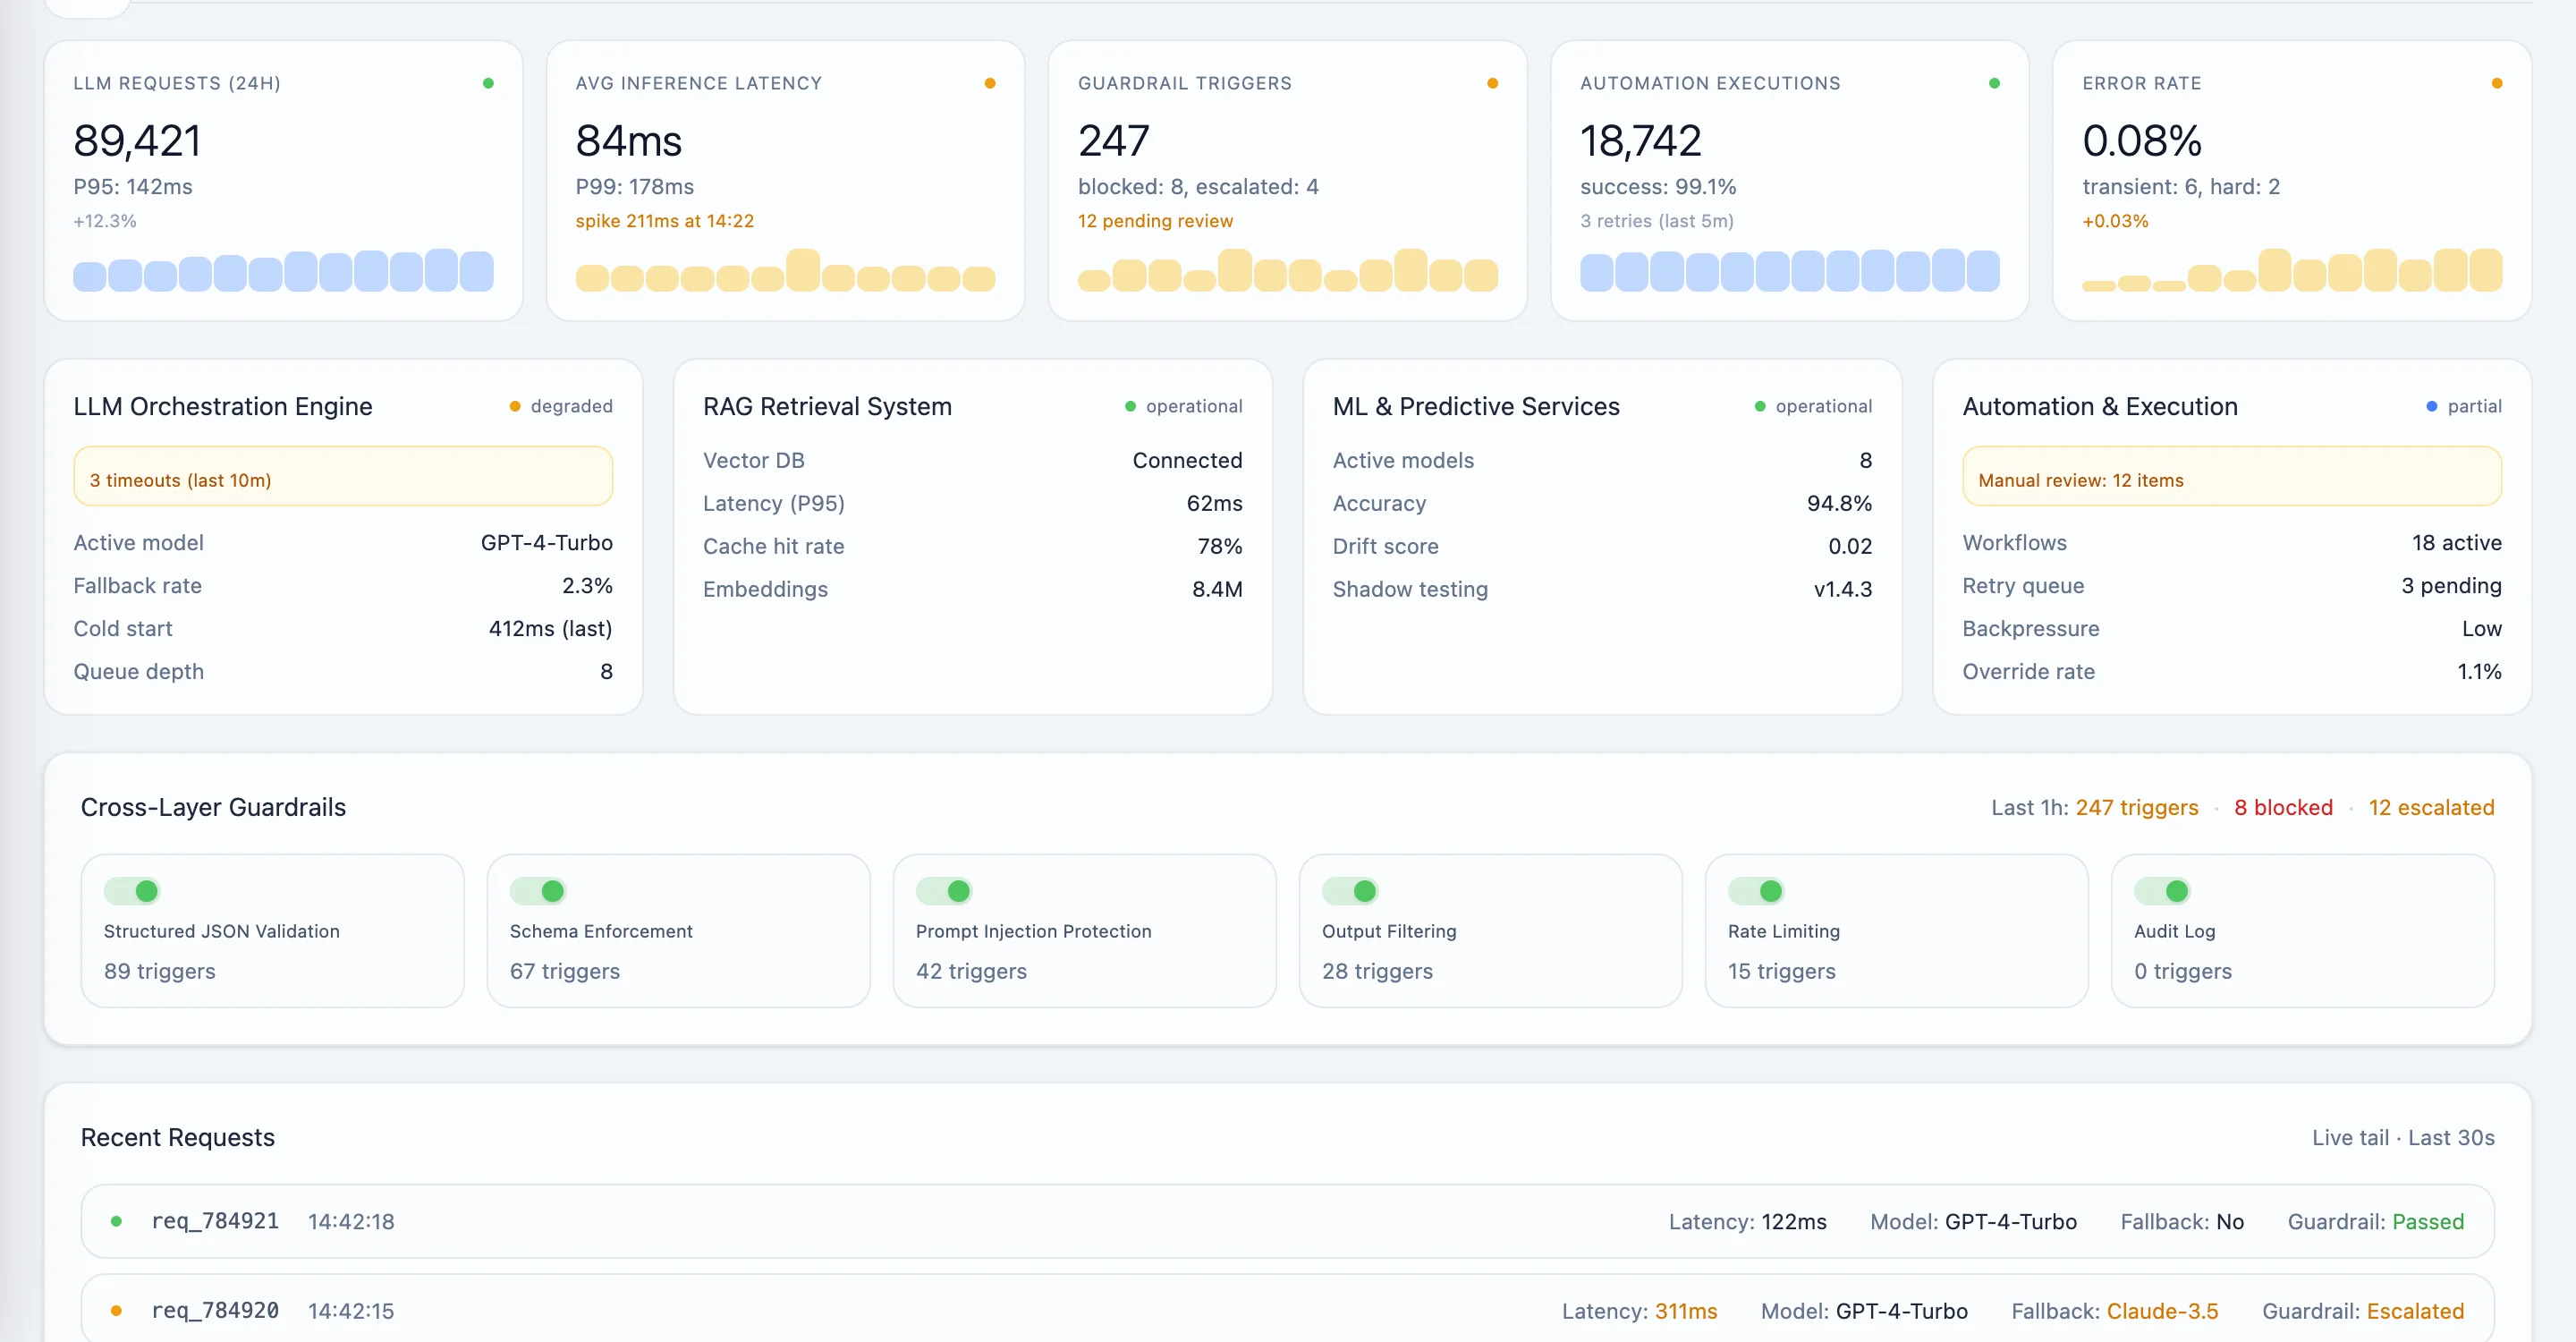This screenshot has width=2576, height=1342.
Task: Click the amber dot beside req_784920
Action: (x=116, y=1311)
